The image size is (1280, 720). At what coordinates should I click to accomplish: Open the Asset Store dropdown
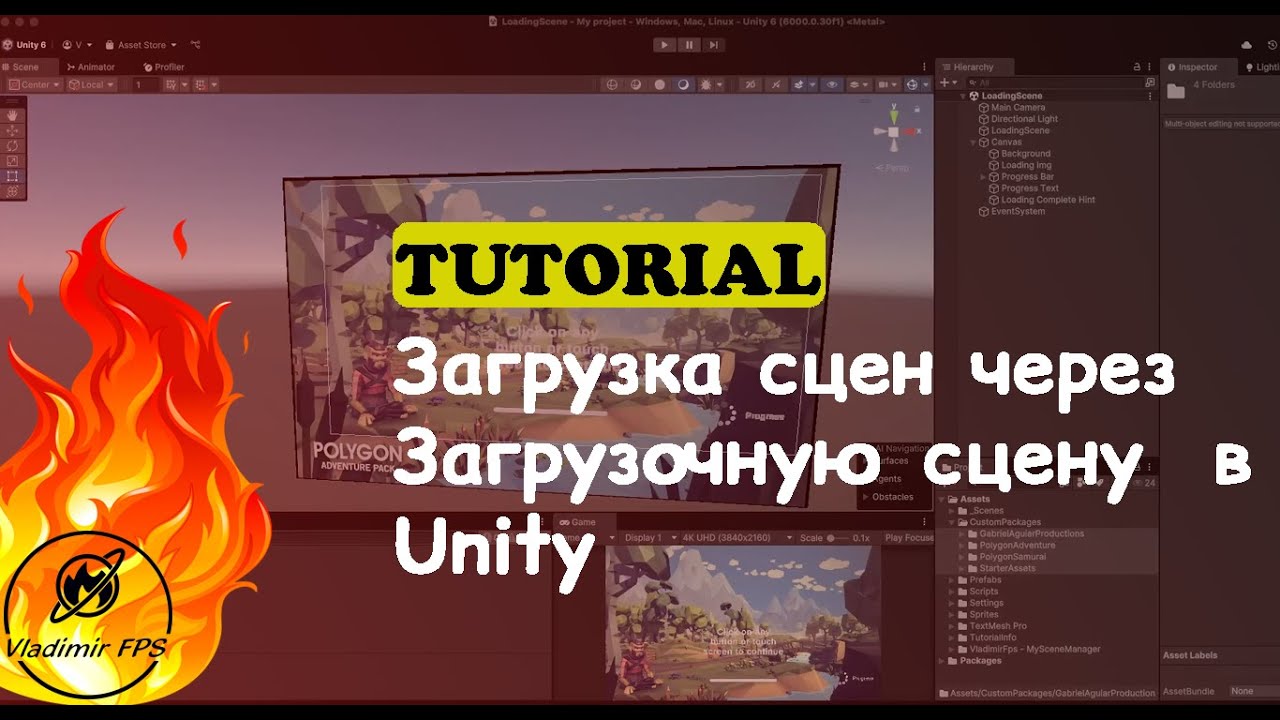click(141, 45)
